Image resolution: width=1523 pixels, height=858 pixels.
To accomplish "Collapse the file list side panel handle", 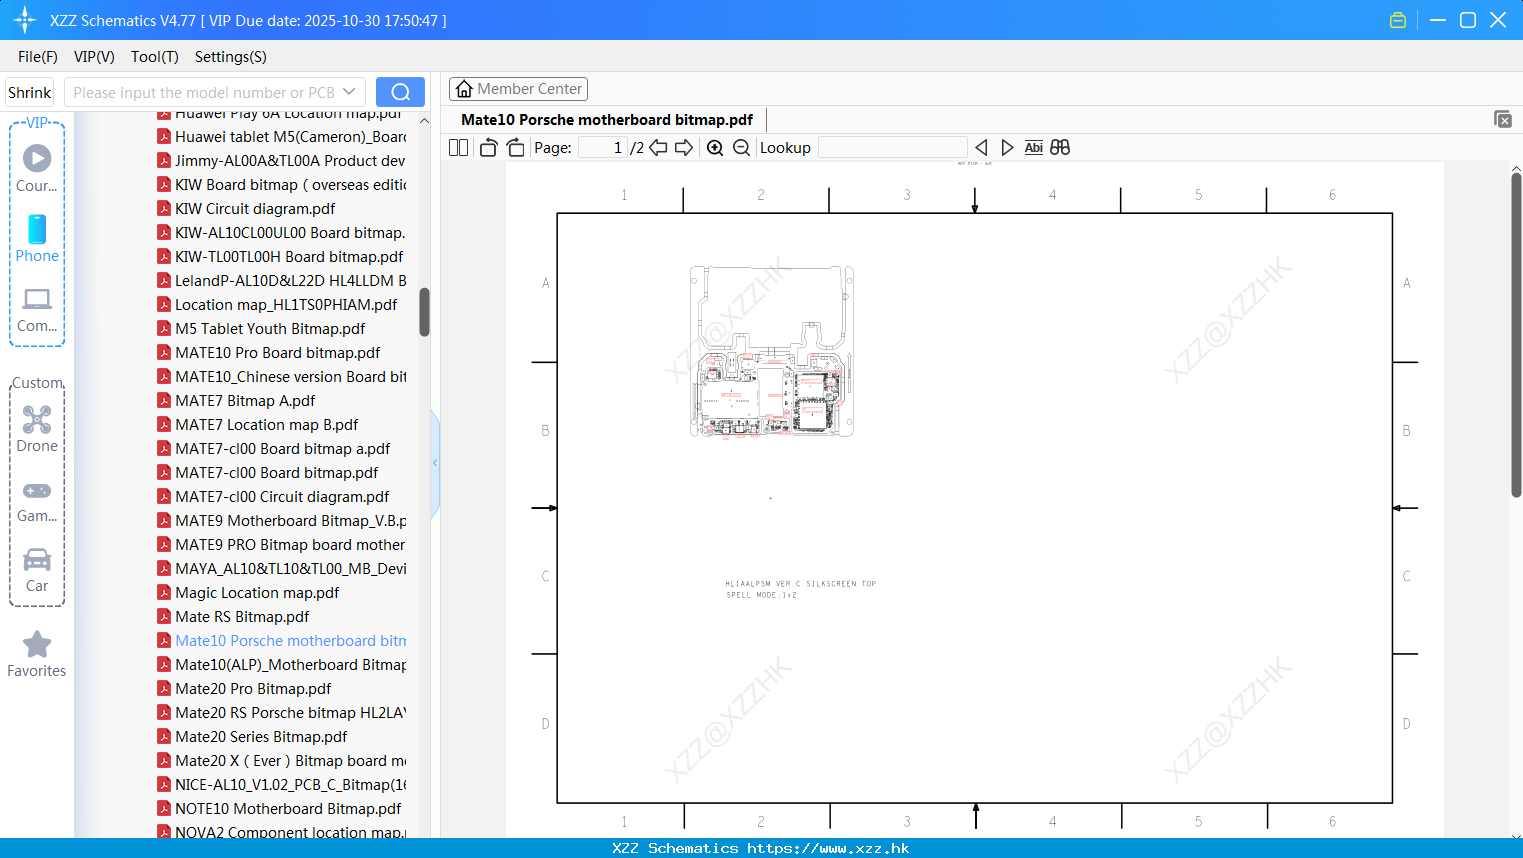I will [435, 463].
